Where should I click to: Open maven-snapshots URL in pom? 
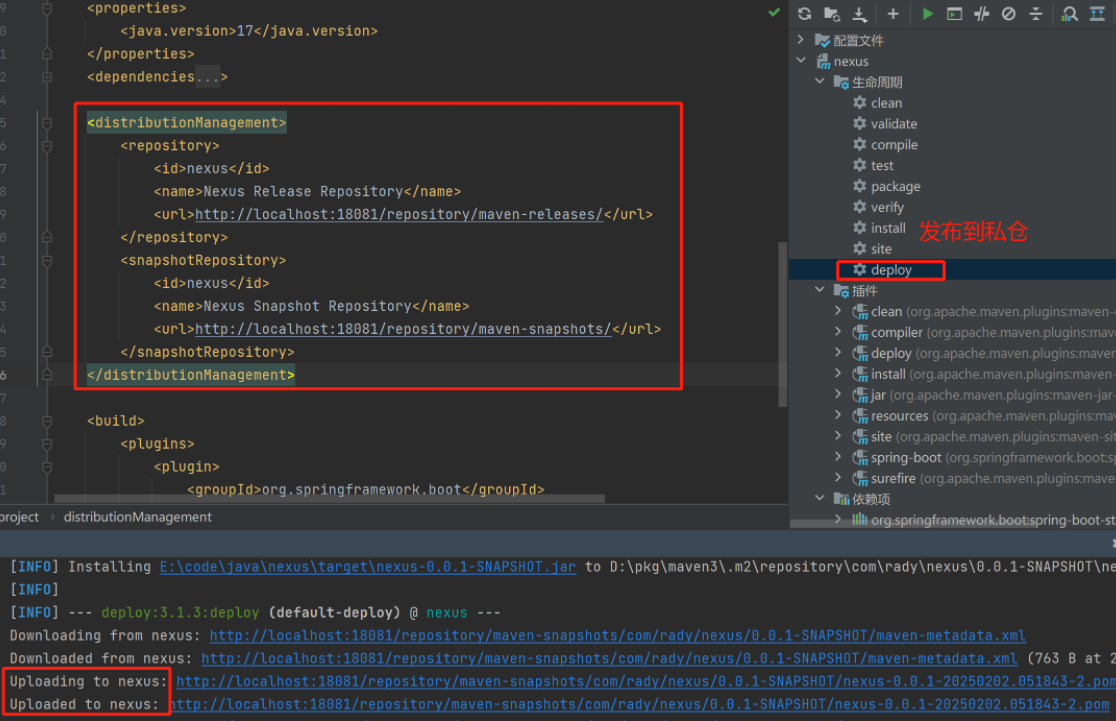[x=404, y=329]
